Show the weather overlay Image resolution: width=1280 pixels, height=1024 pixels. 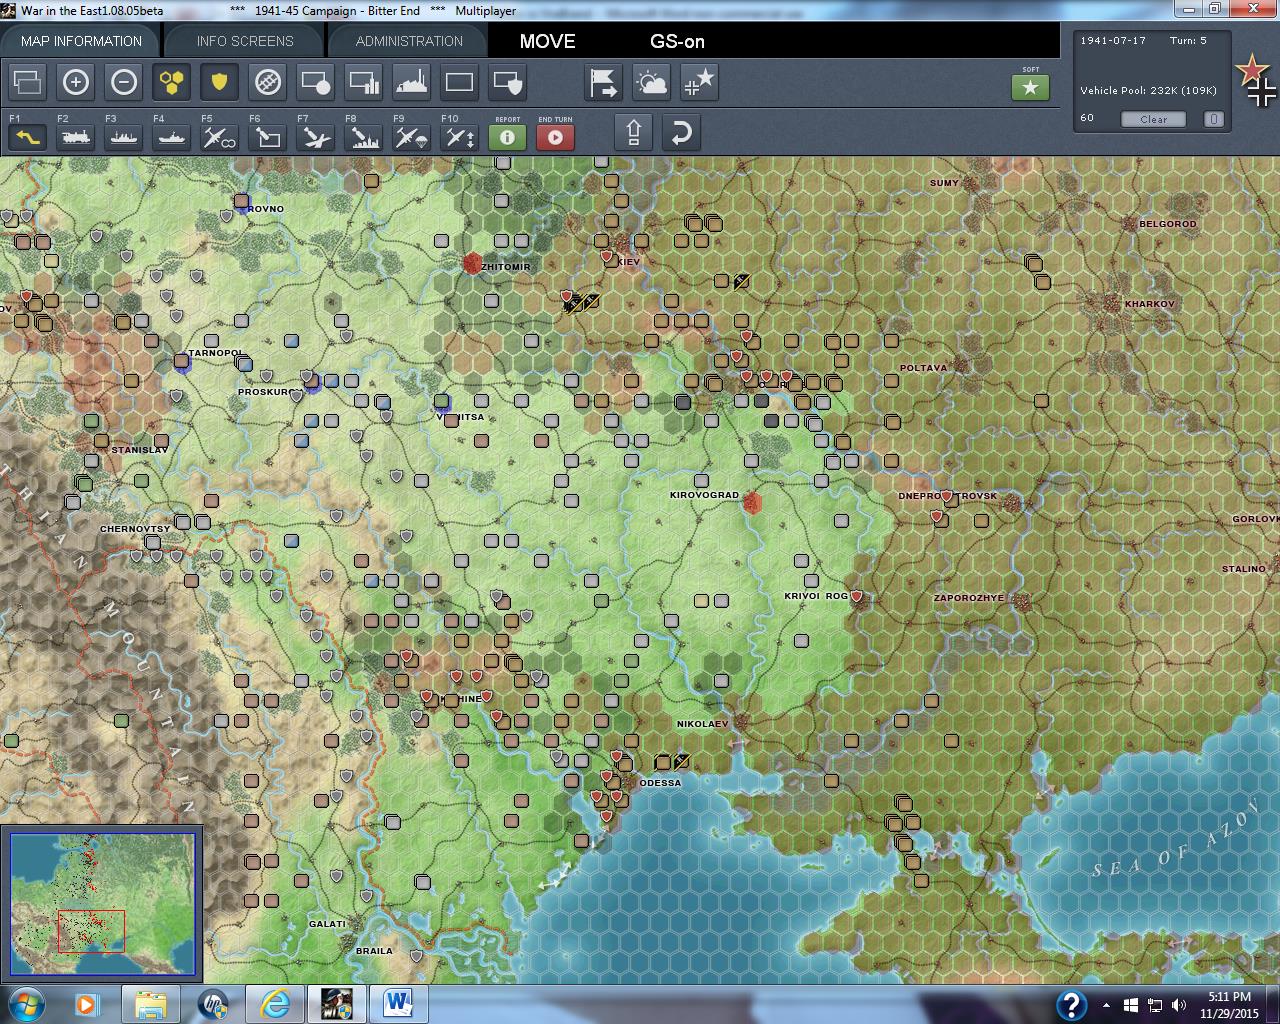pos(652,82)
